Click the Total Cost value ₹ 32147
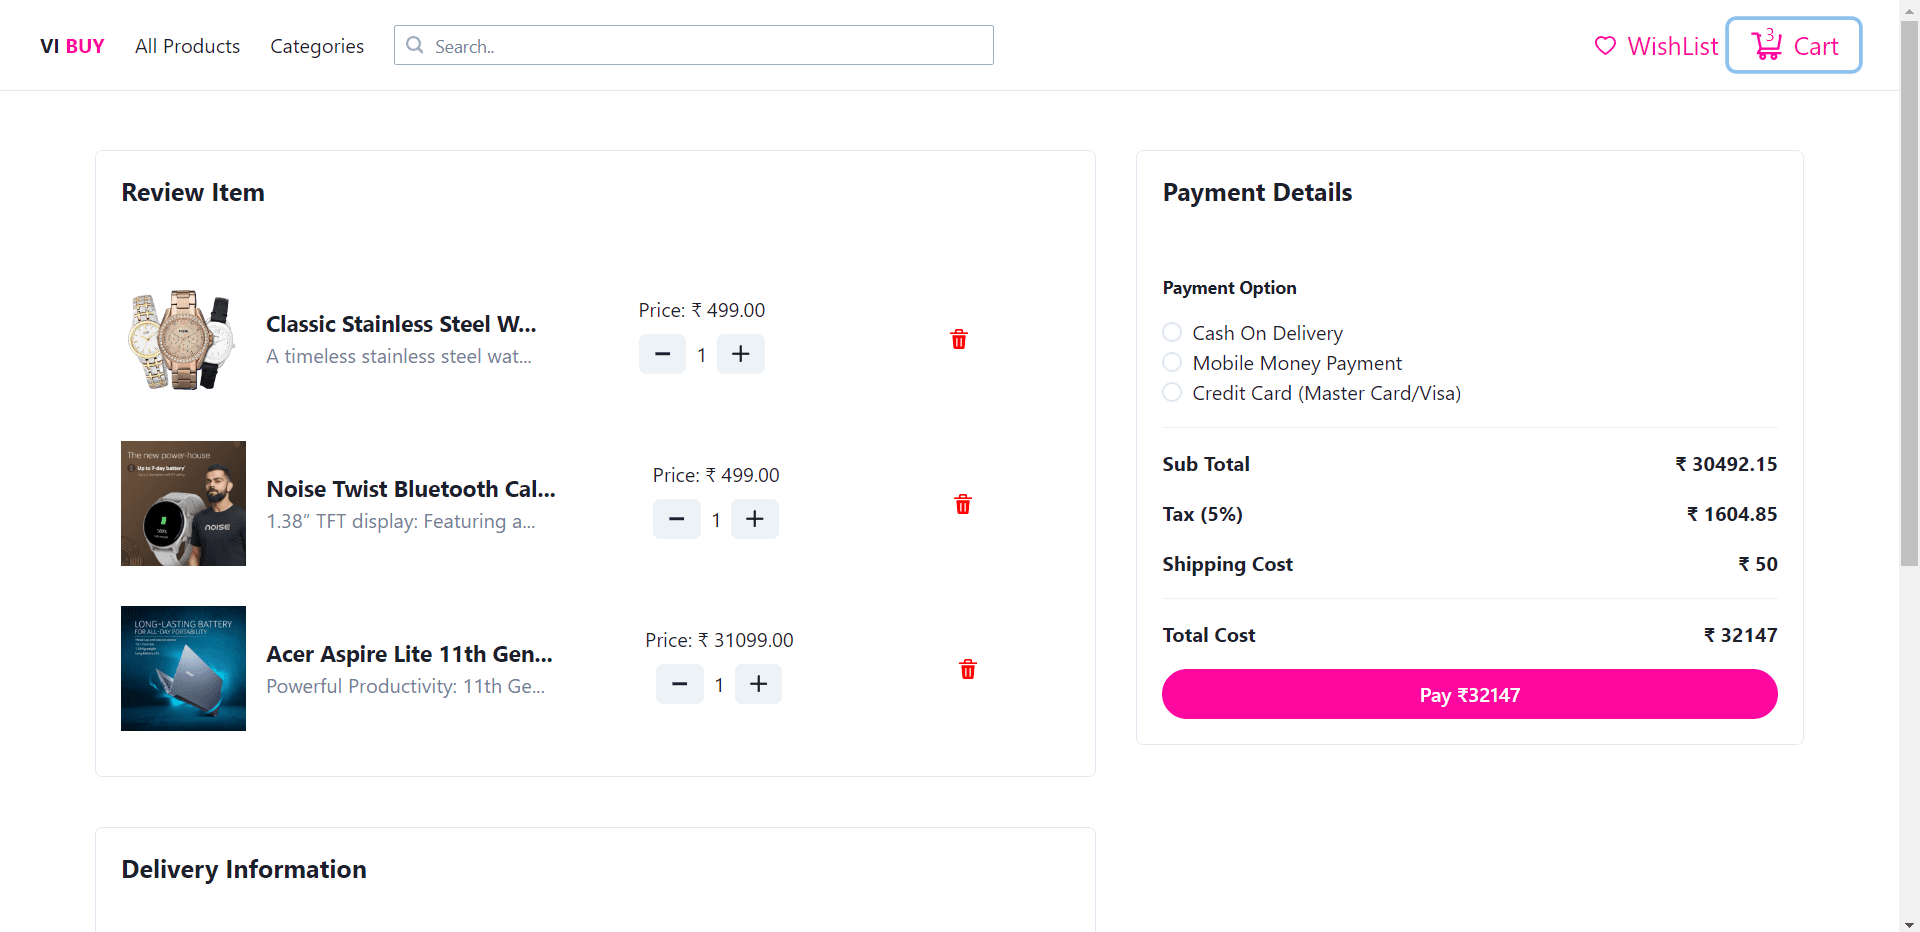Viewport: 1920px width, 932px height. pos(1741,635)
